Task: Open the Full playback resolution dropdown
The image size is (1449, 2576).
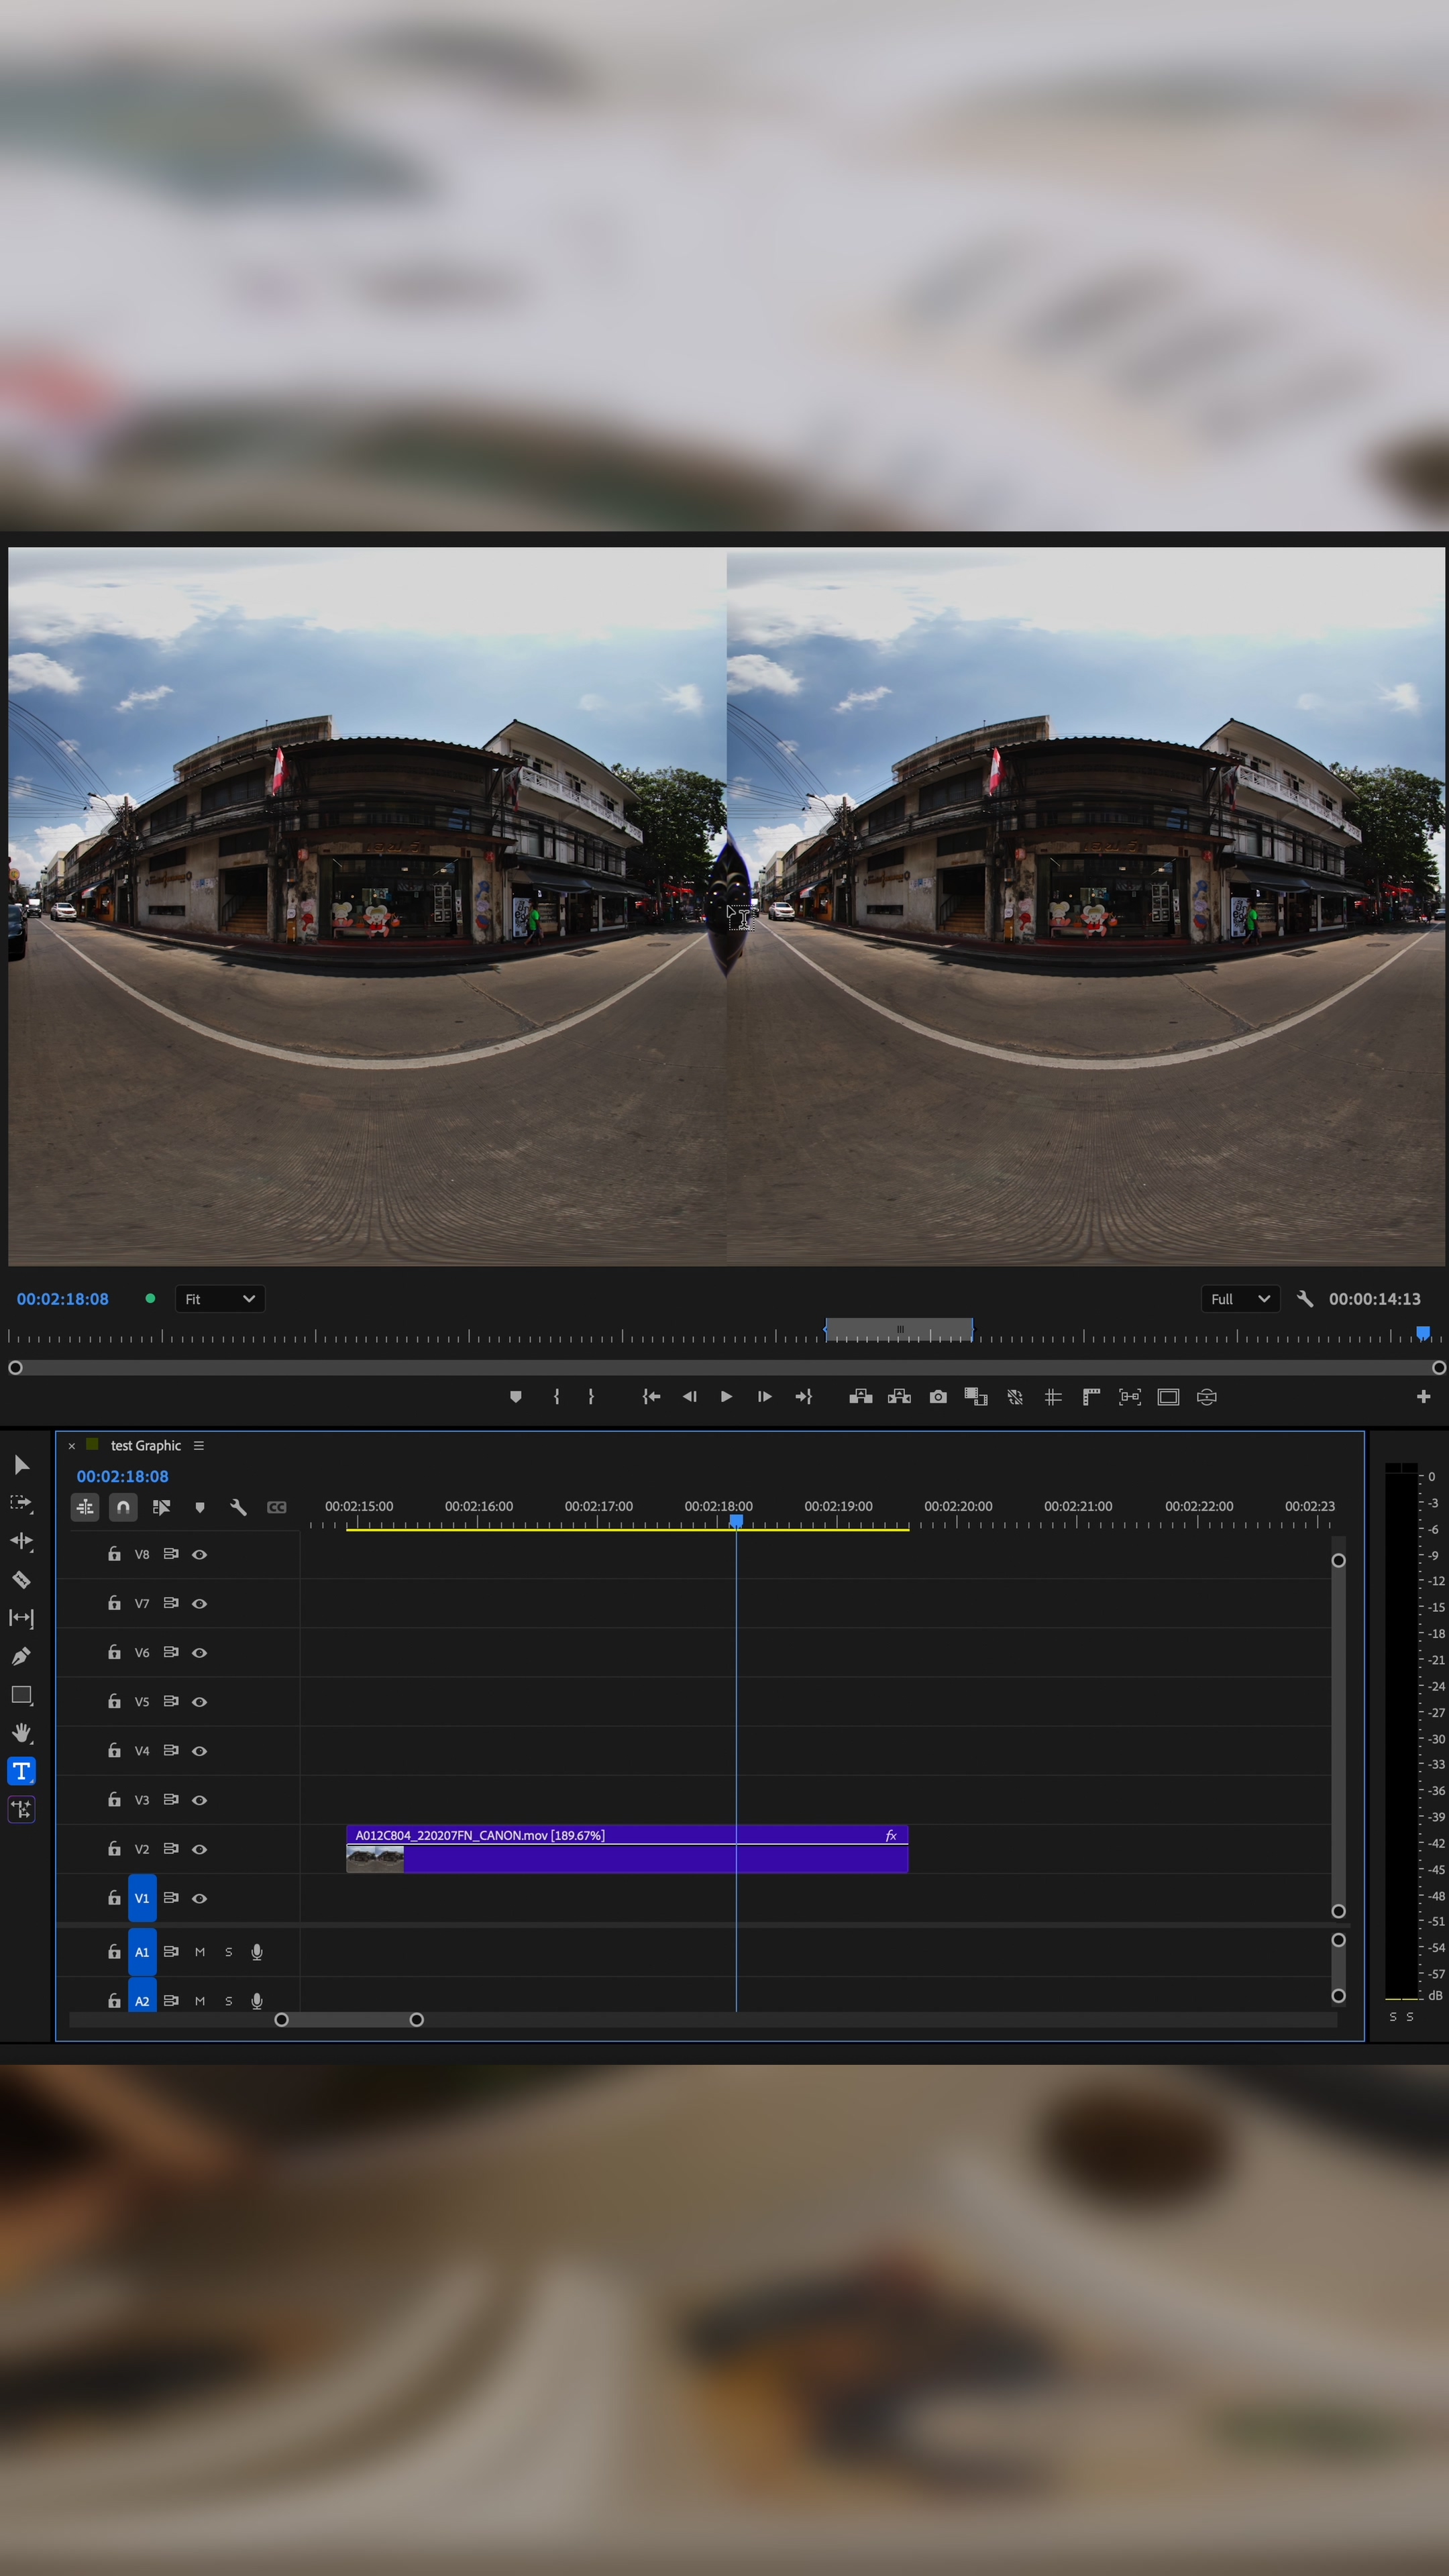Action: (x=1239, y=1299)
